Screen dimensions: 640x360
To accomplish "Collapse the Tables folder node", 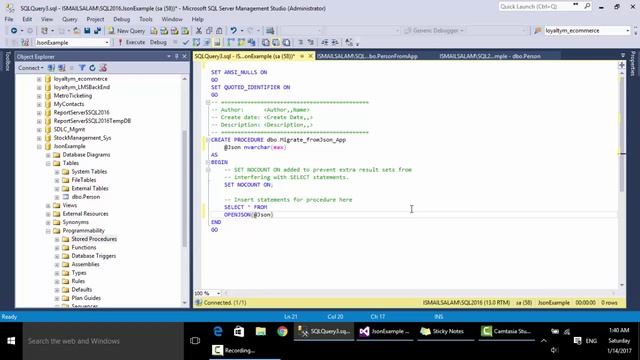I will click(48, 163).
